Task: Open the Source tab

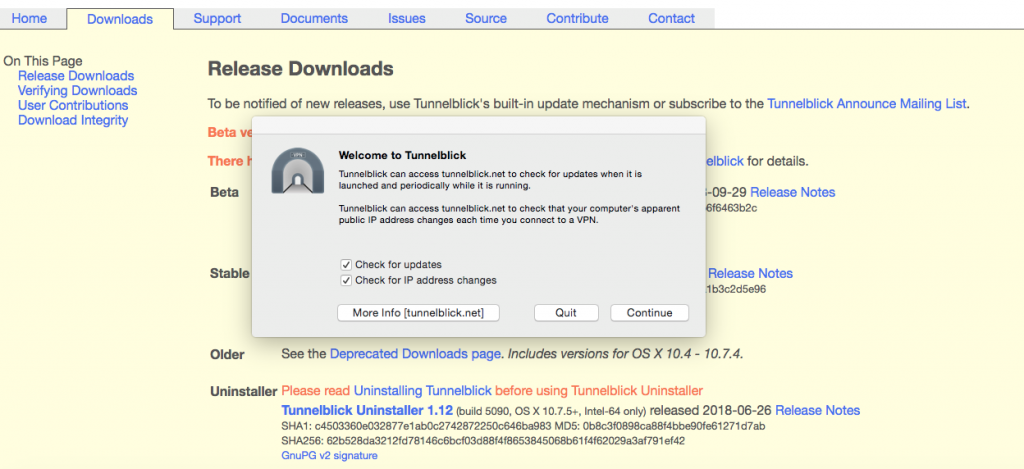Action: tap(486, 18)
